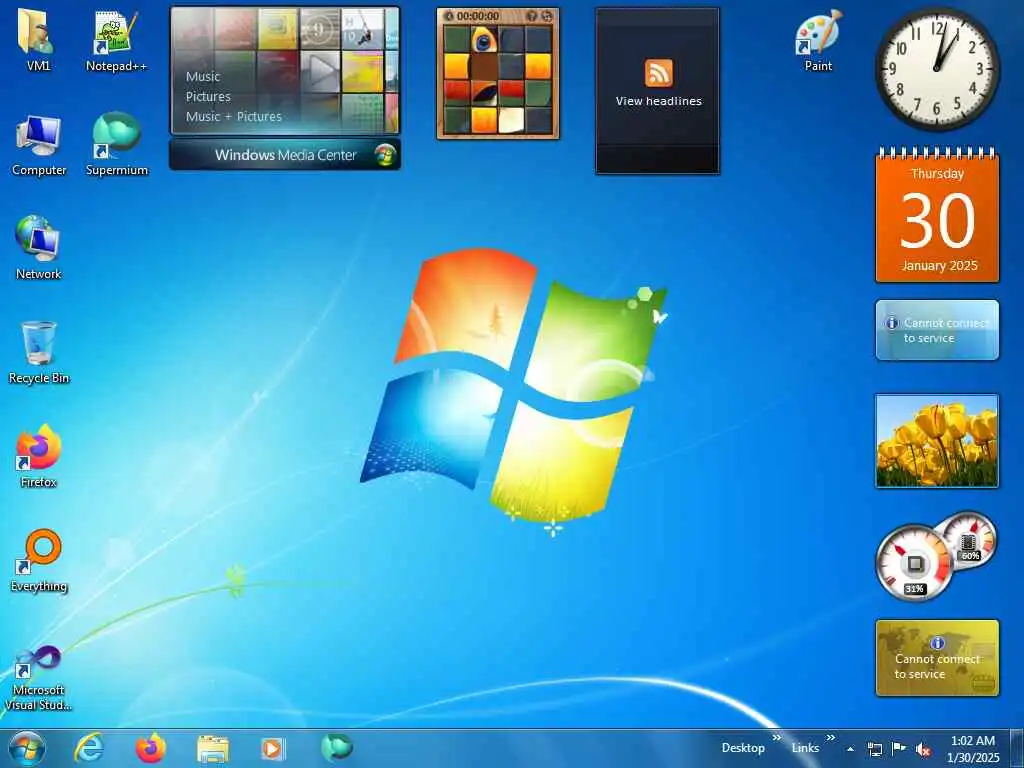1024x768 pixels.
Task: Show hidden tray icons arrow
Action: pos(850,749)
